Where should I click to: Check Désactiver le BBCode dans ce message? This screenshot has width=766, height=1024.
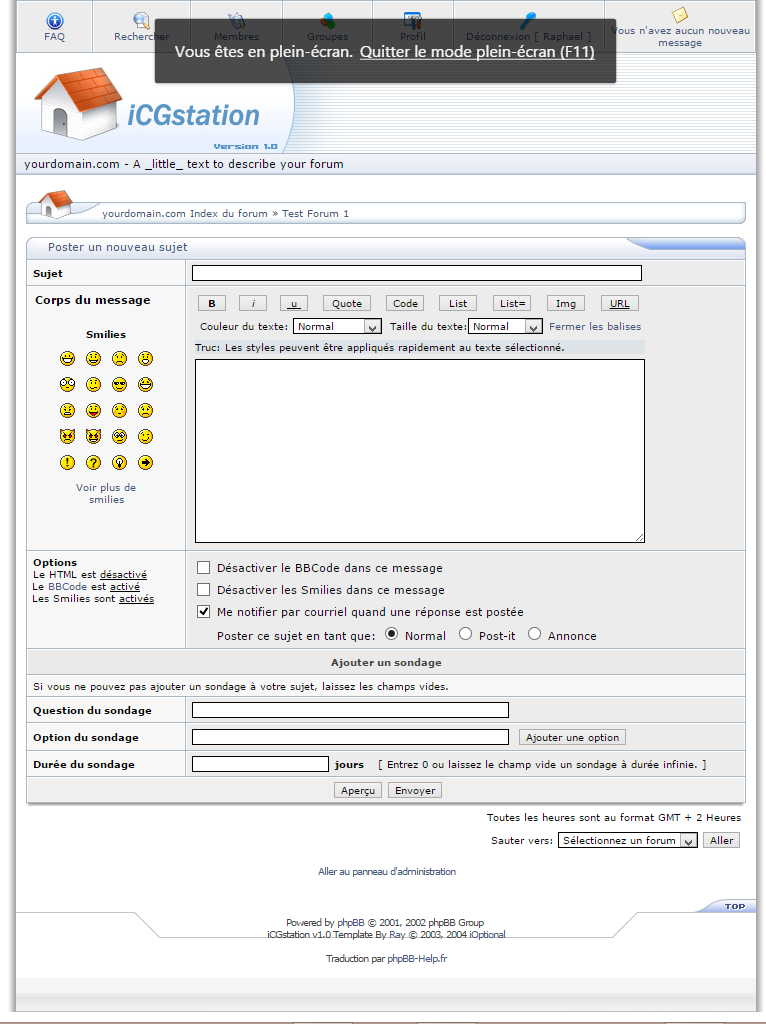click(x=204, y=568)
